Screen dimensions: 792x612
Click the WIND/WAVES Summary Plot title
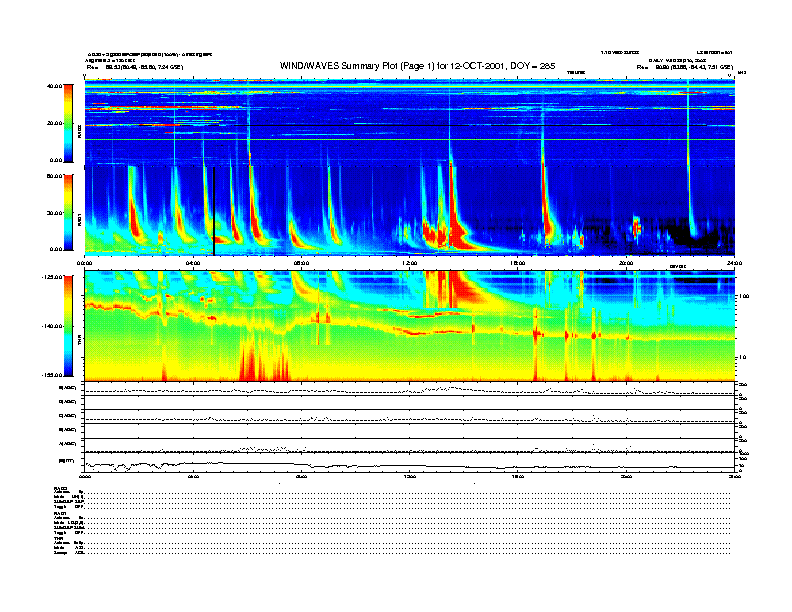point(417,66)
